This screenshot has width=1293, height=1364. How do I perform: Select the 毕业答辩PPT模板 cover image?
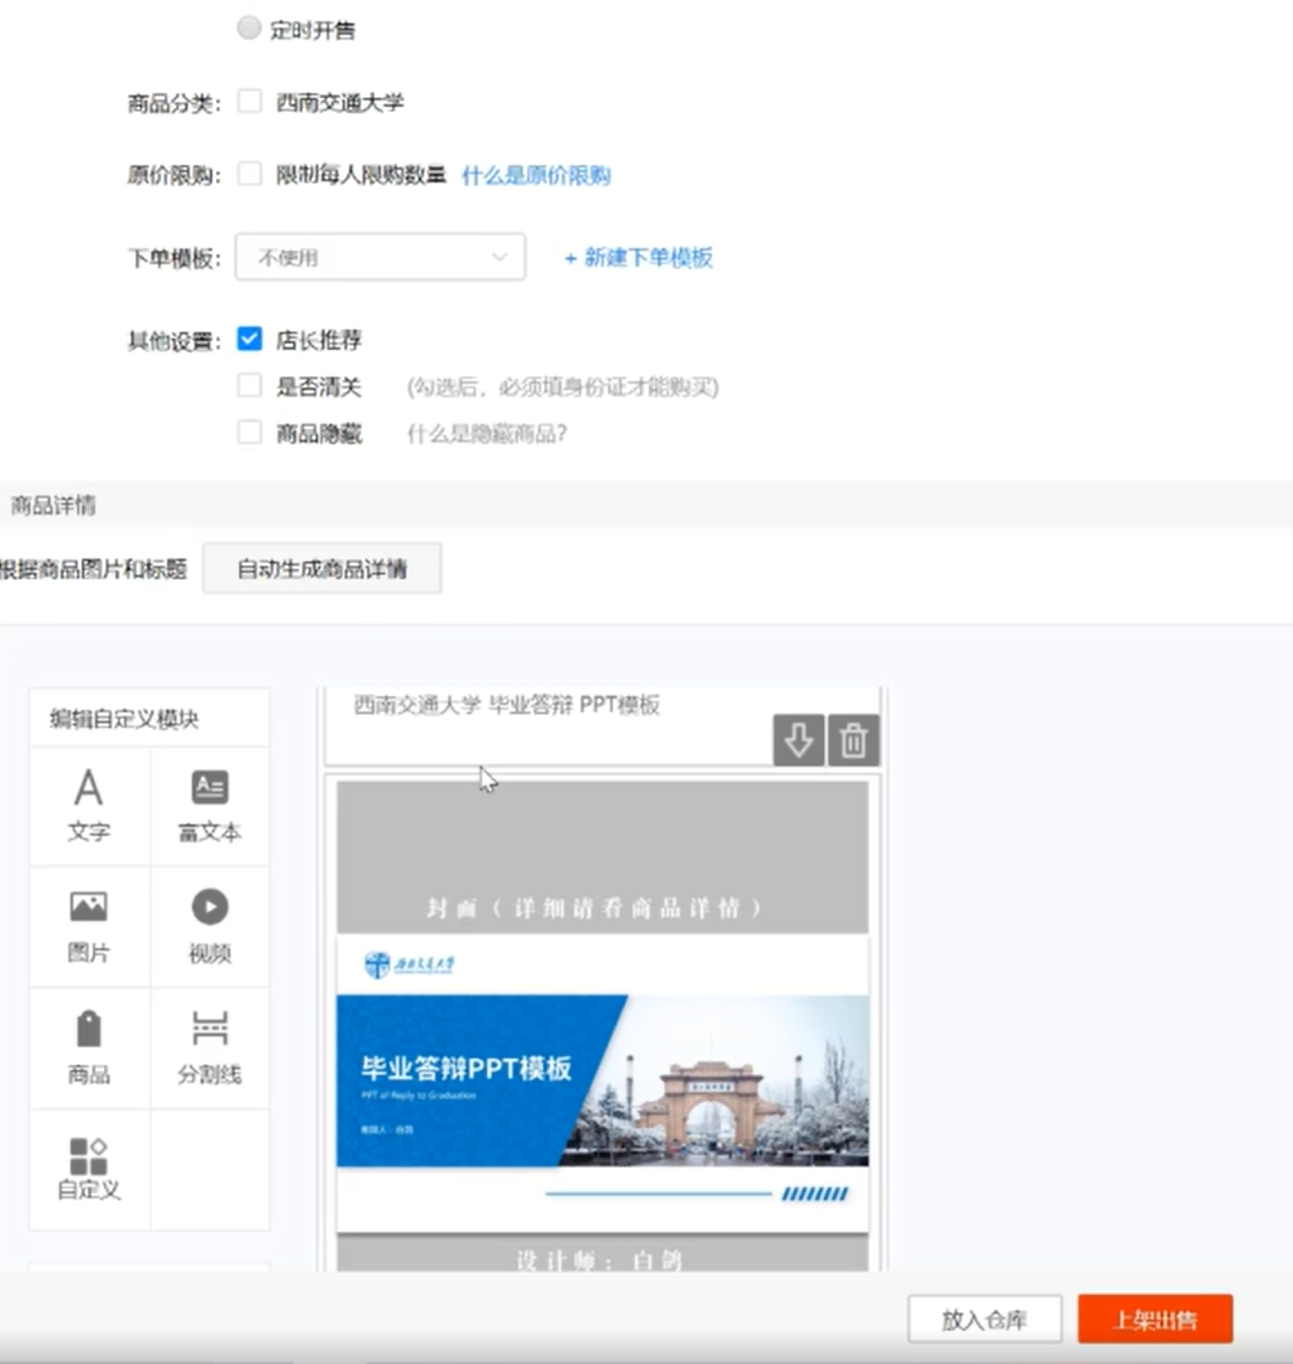[x=602, y=1084]
